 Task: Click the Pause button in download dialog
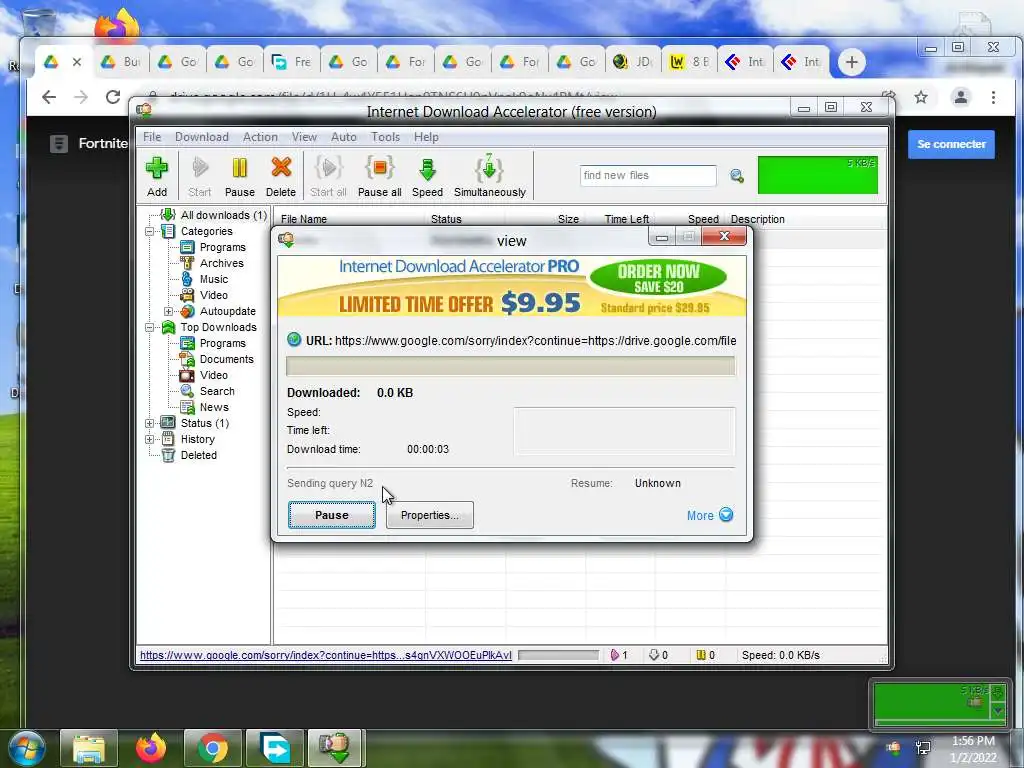[x=332, y=515]
